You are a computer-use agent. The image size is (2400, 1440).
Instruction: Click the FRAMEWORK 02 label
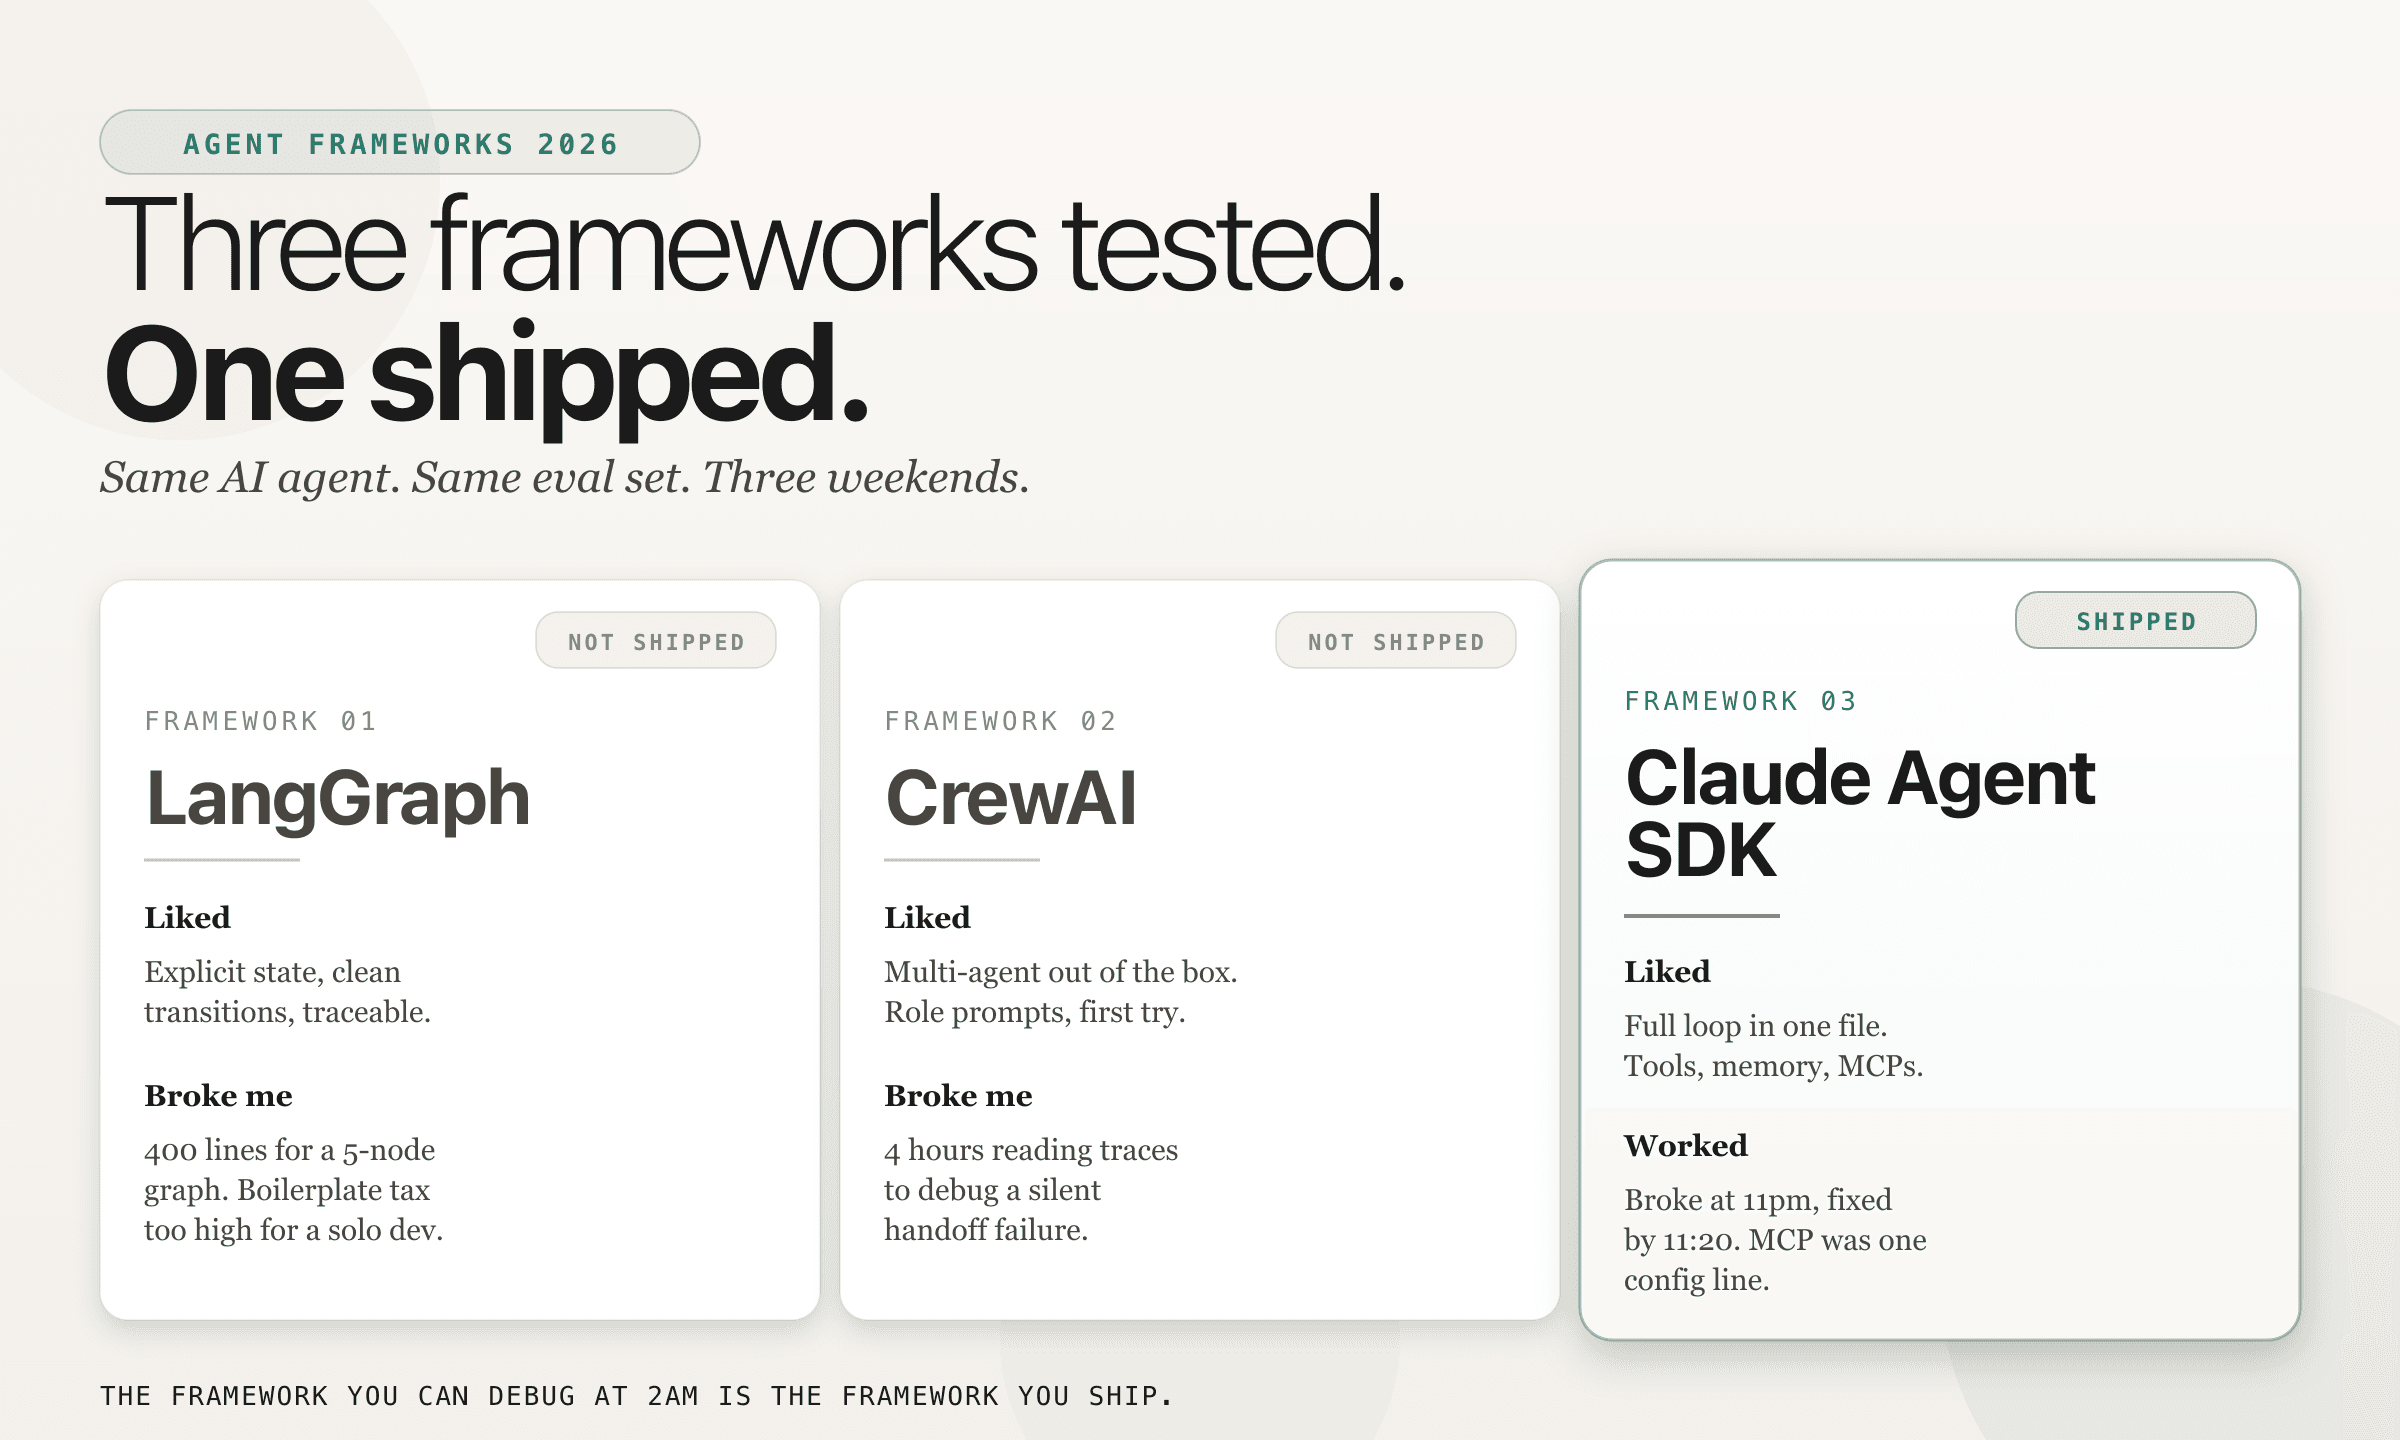coord(1000,720)
